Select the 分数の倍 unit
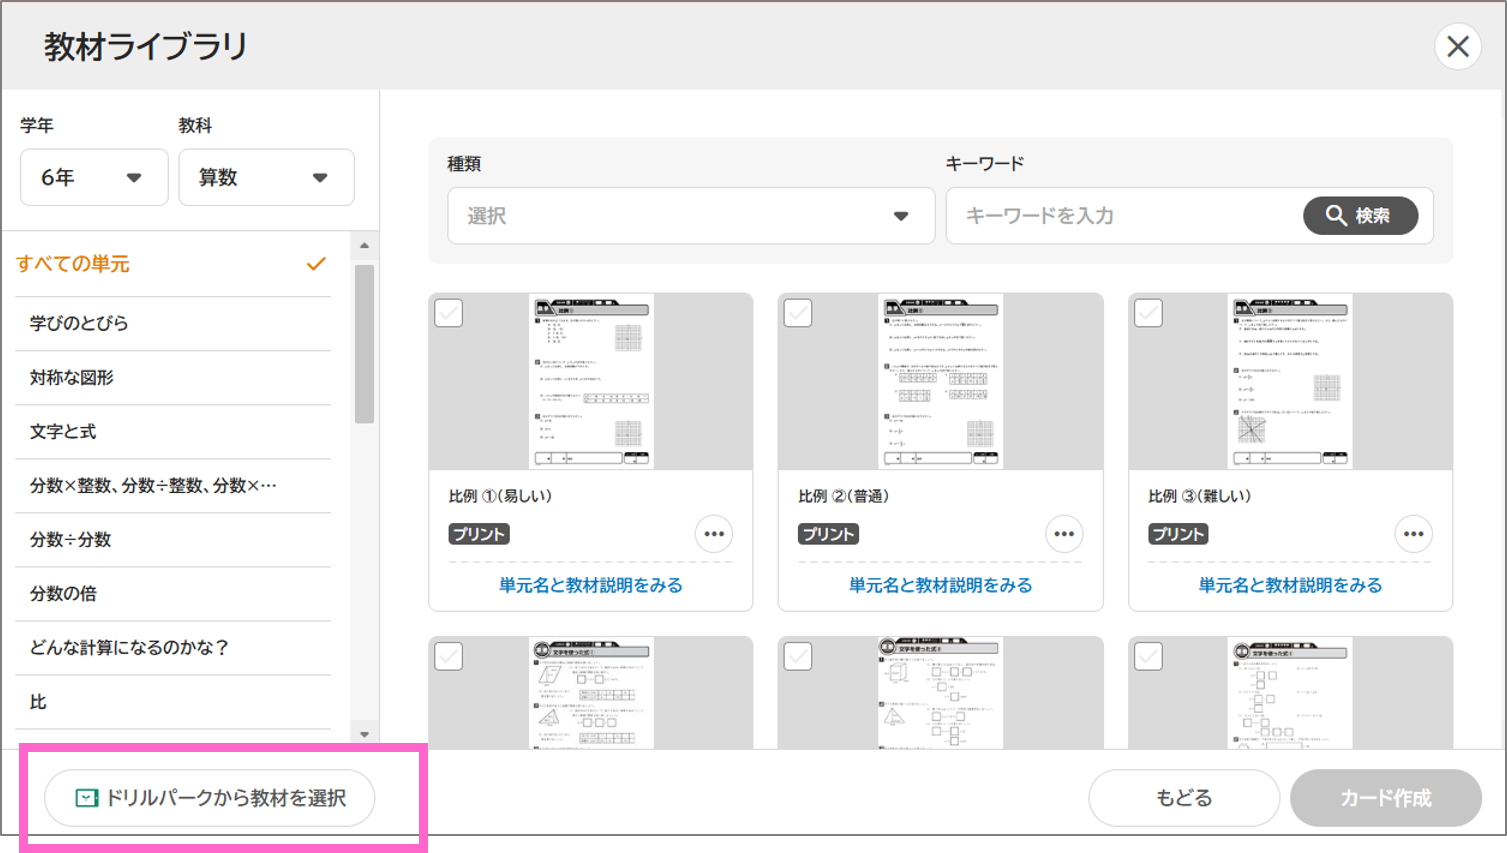This screenshot has width=1507, height=853. [173, 593]
